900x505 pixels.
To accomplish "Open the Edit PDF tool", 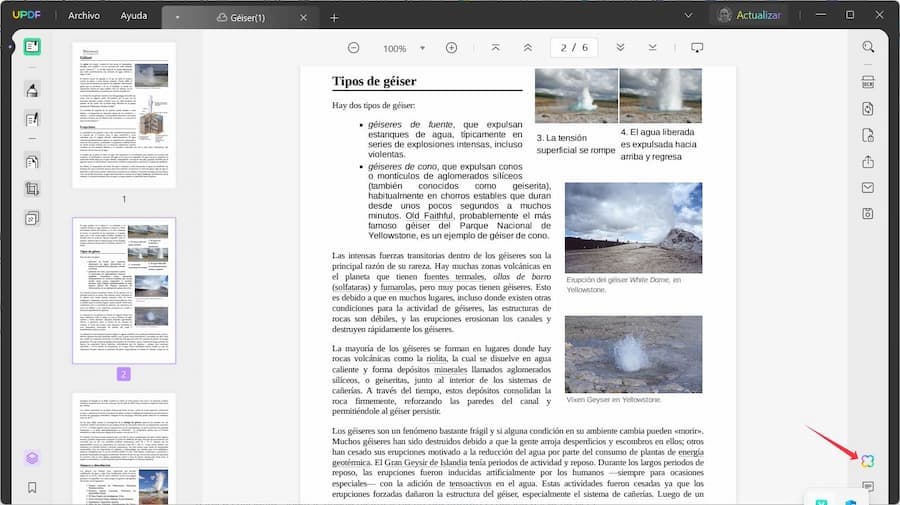I will click(x=32, y=119).
